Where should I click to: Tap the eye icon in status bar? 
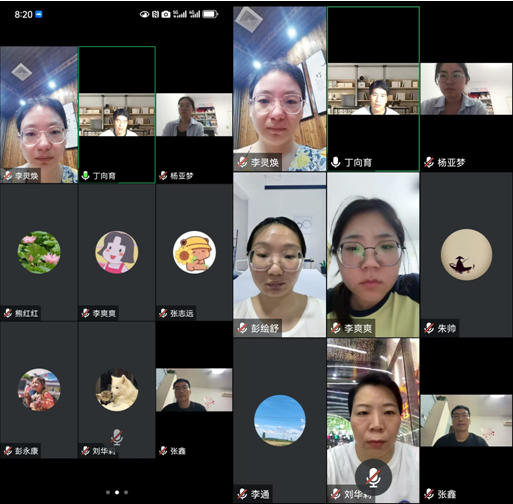[144, 14]
